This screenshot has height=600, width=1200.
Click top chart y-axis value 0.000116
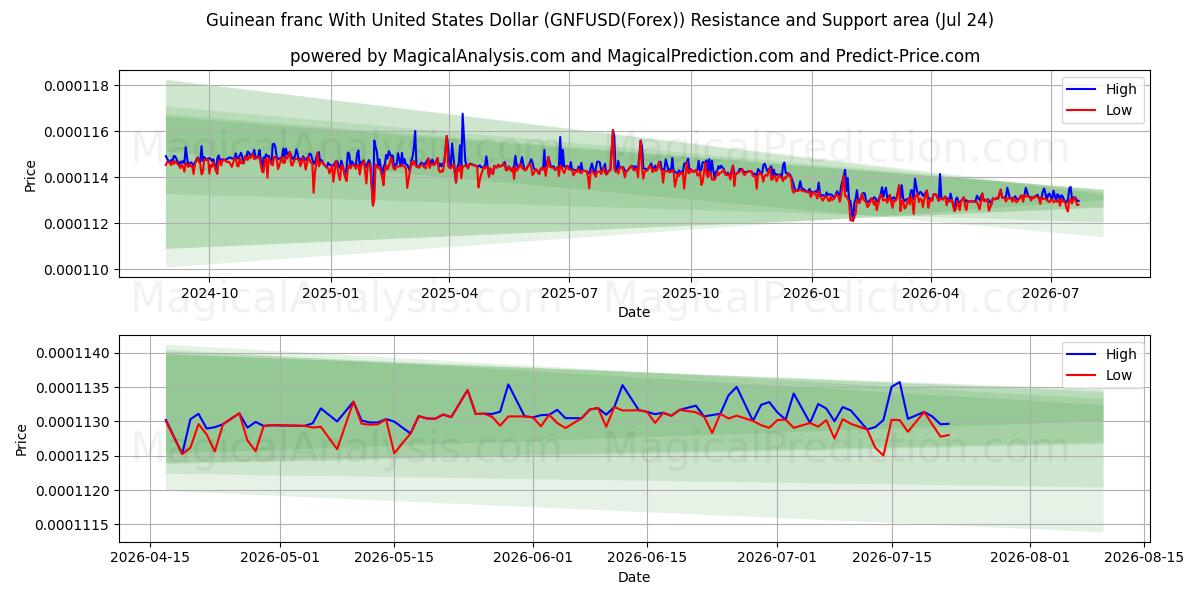click(78, 132)
